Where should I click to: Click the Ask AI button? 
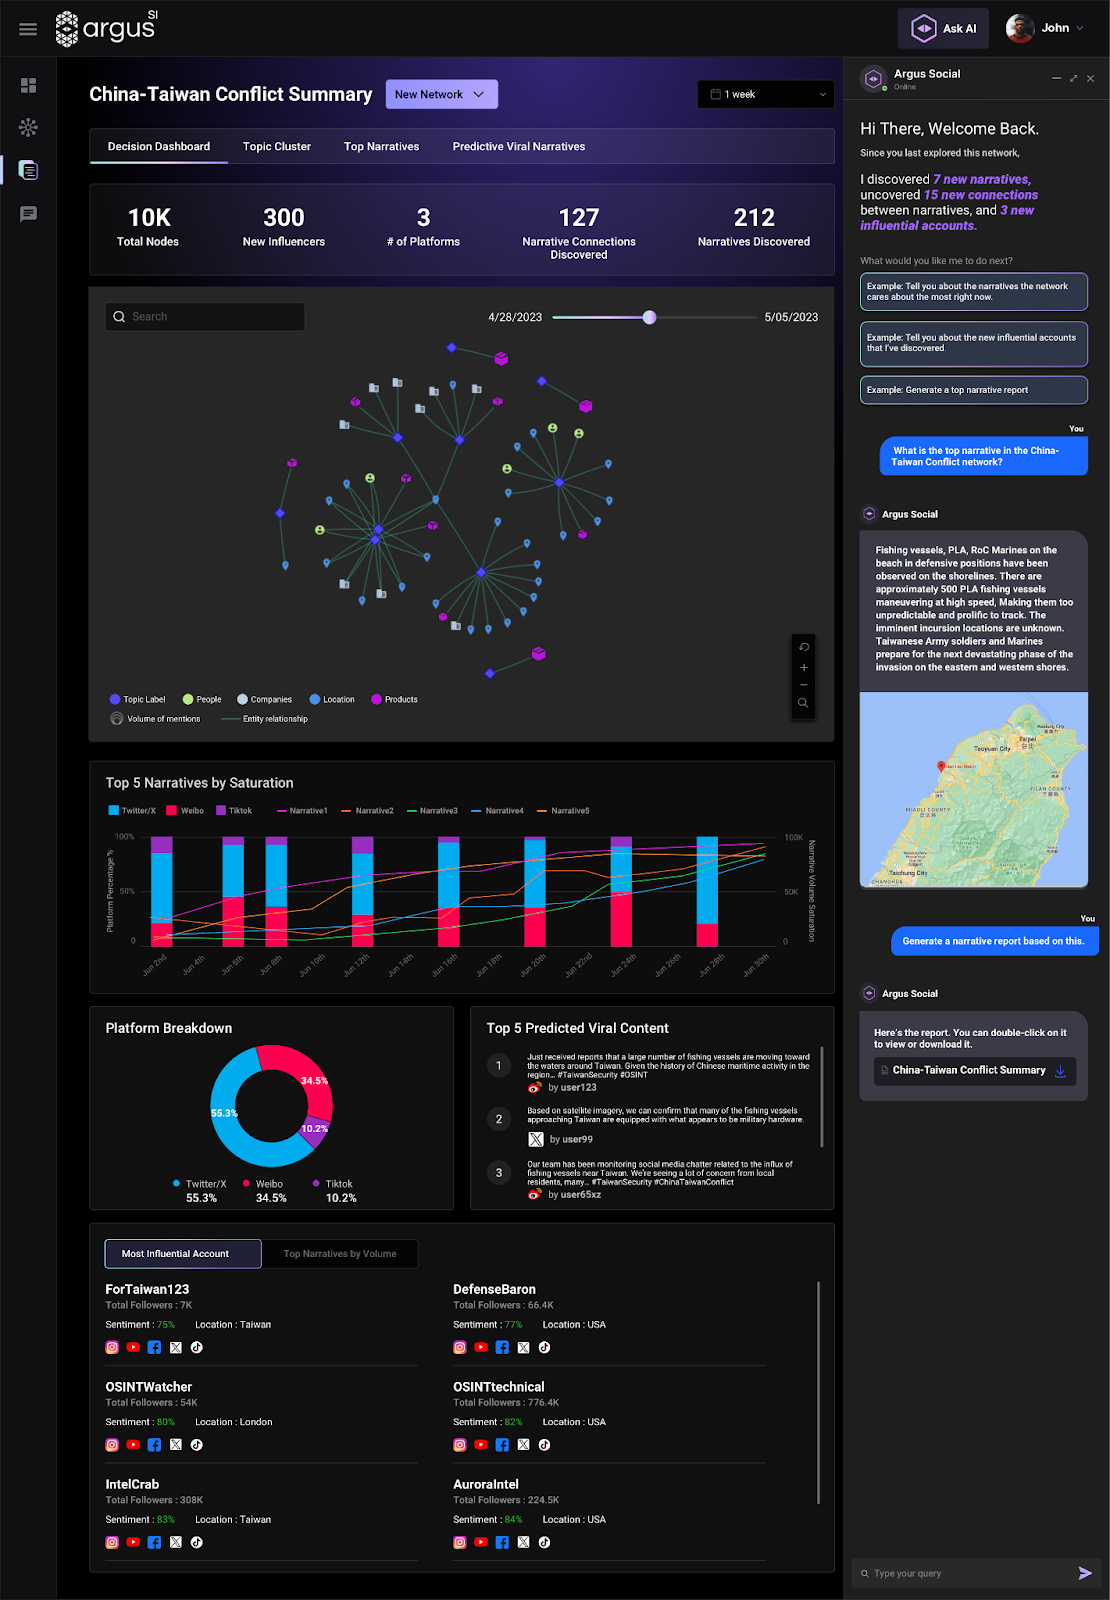(x=943, y=28)
